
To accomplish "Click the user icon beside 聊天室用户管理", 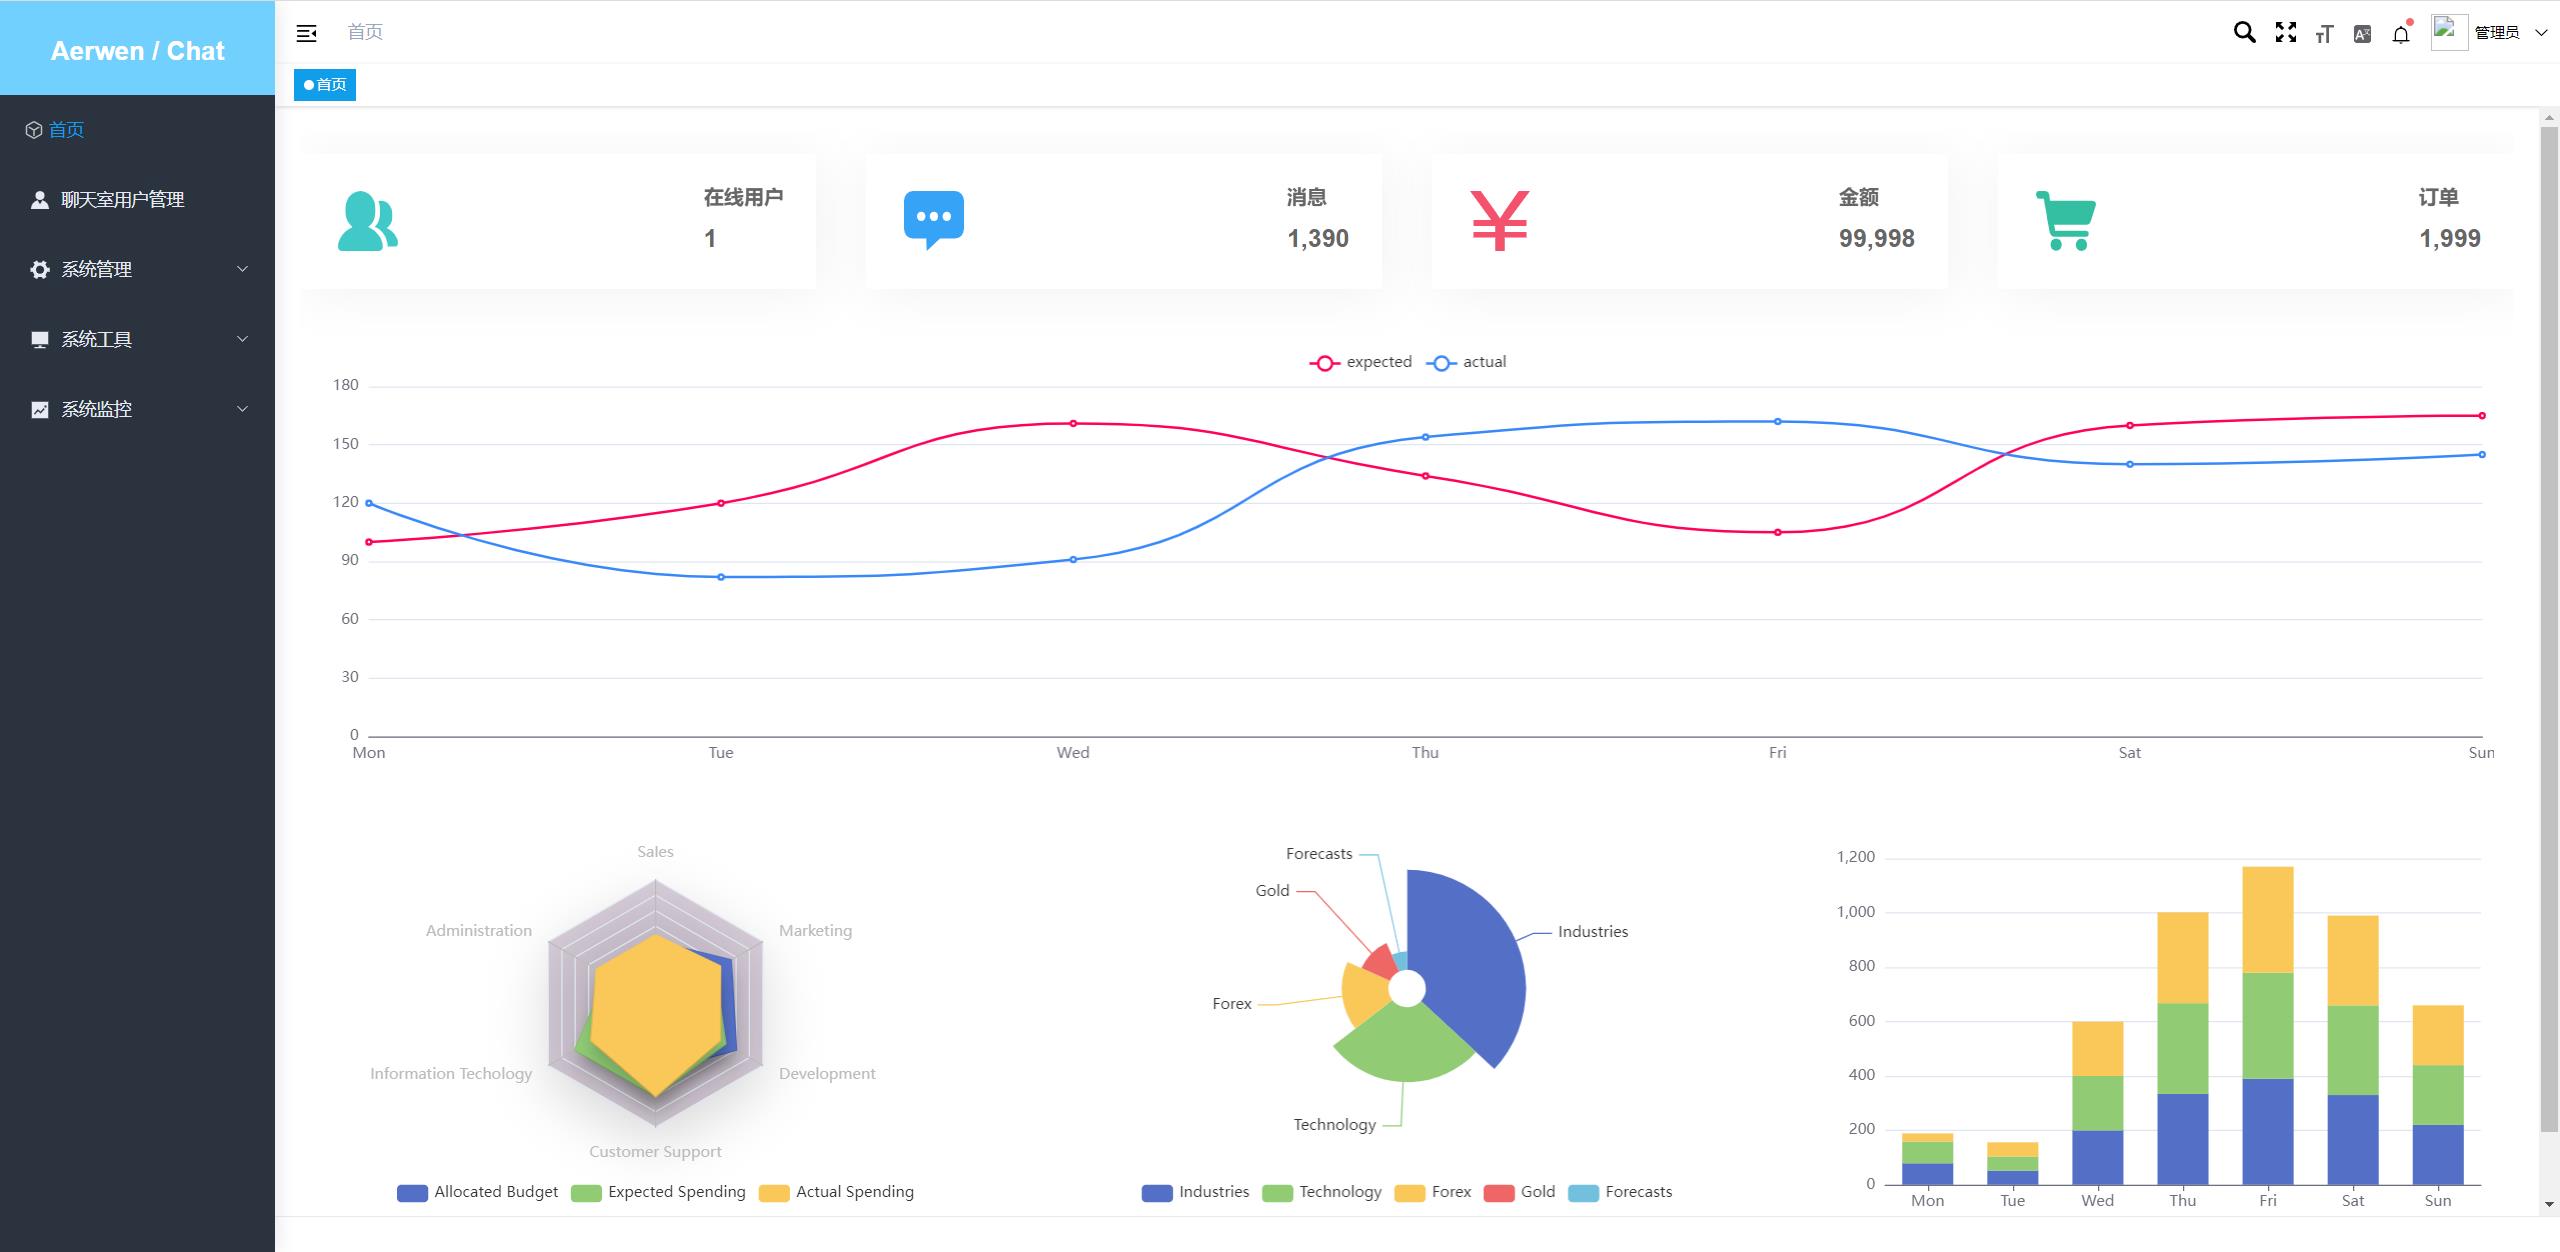I will point(40,200).
